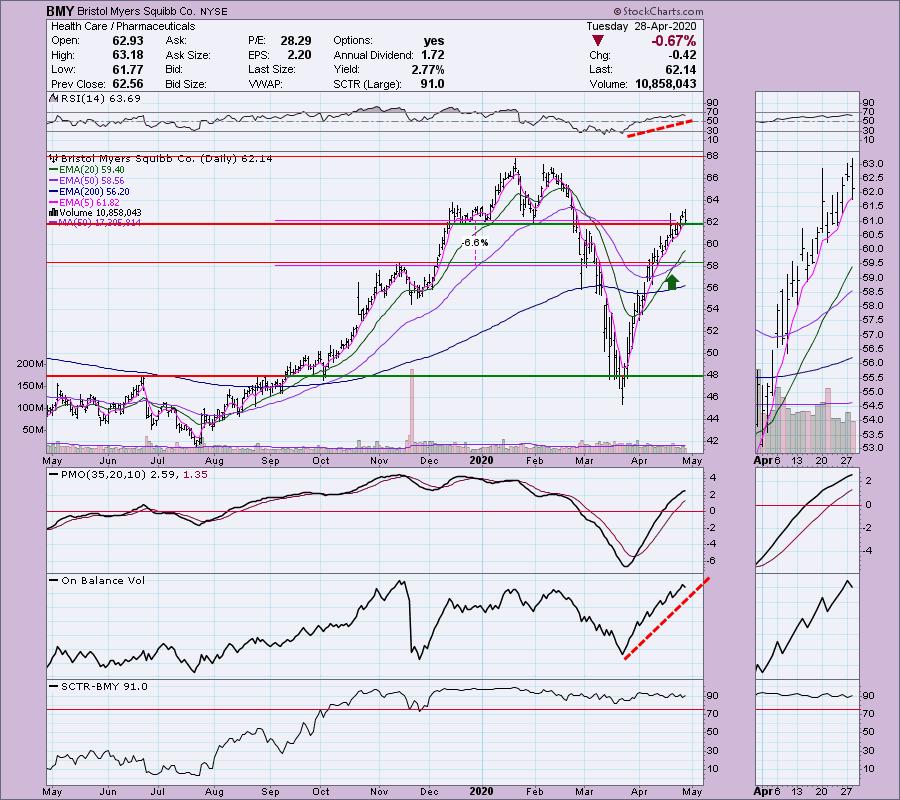The width and height of the screenshot is (900, 800).
Task: Click the '150M' volume axis label
Action: pos(30,386)
